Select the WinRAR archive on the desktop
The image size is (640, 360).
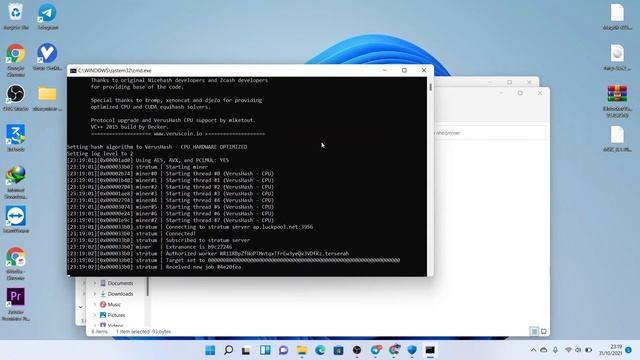click(617, 95)
